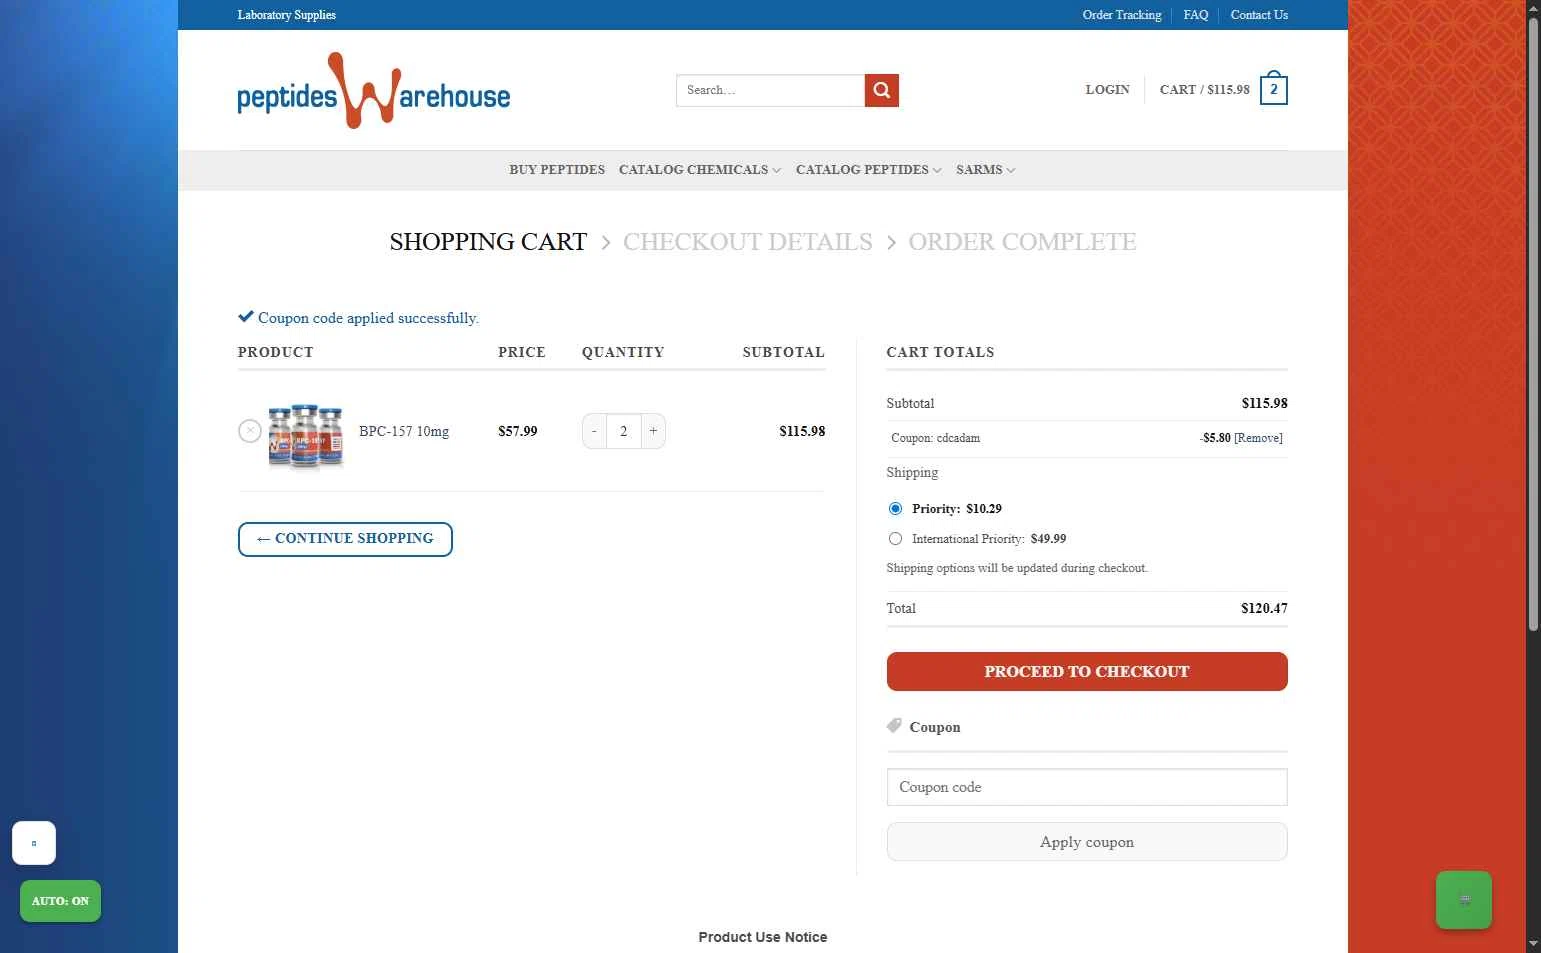Screen dimensions: 1541x953
Task: Select Priority shipping $10.29 radio
Action: pyautogui.click(x=895, y=509)
